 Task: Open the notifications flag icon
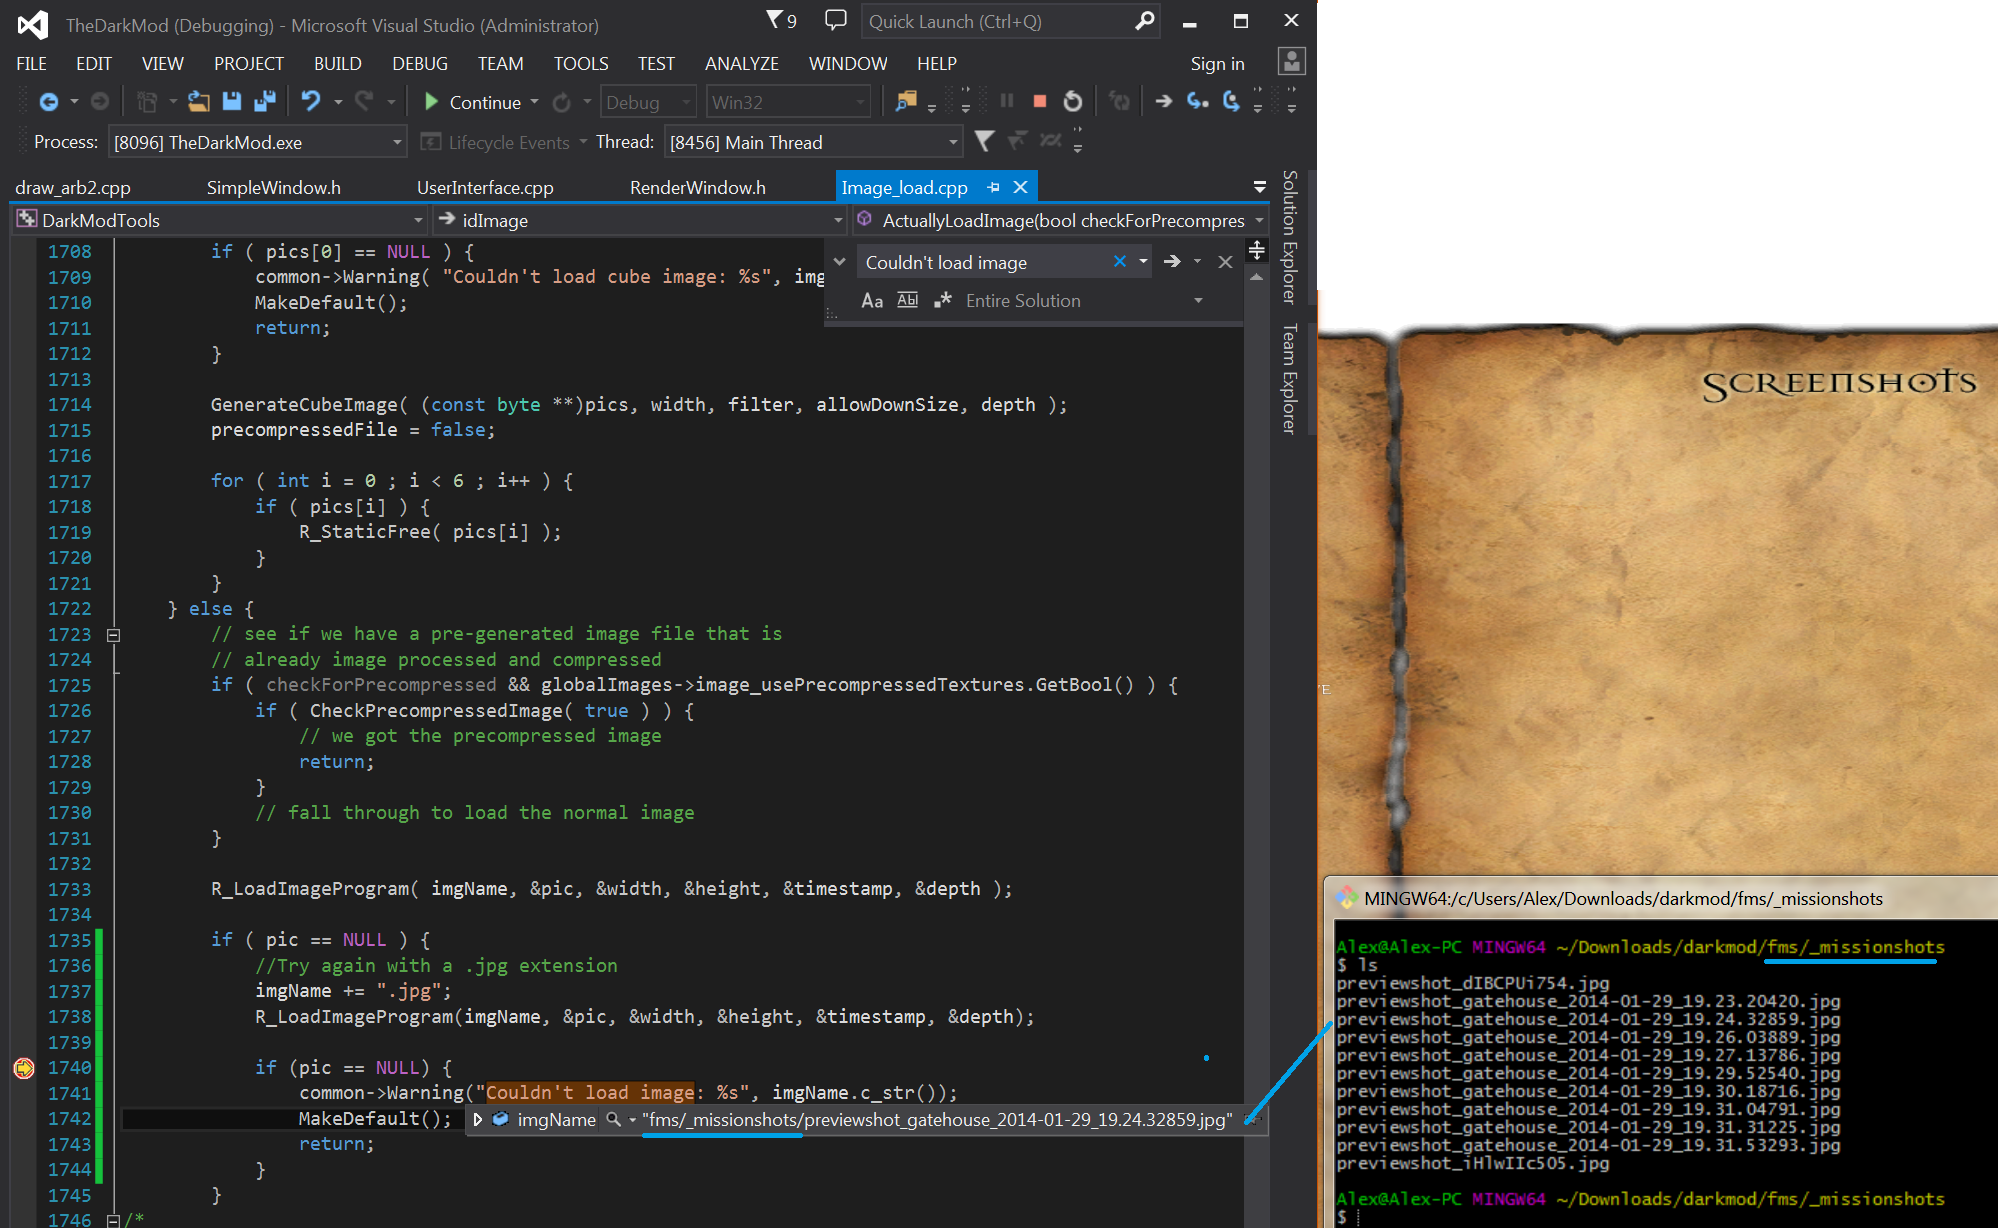(x=775, y=20)
